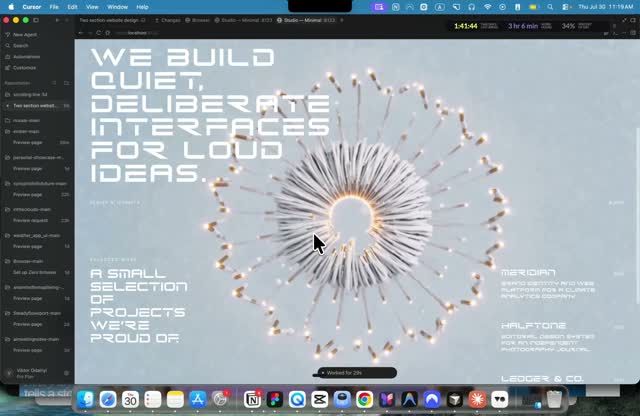Open the Ledger & Co. project link
Viewport: 640px width, 416px height.
click(x=542, y=378)
